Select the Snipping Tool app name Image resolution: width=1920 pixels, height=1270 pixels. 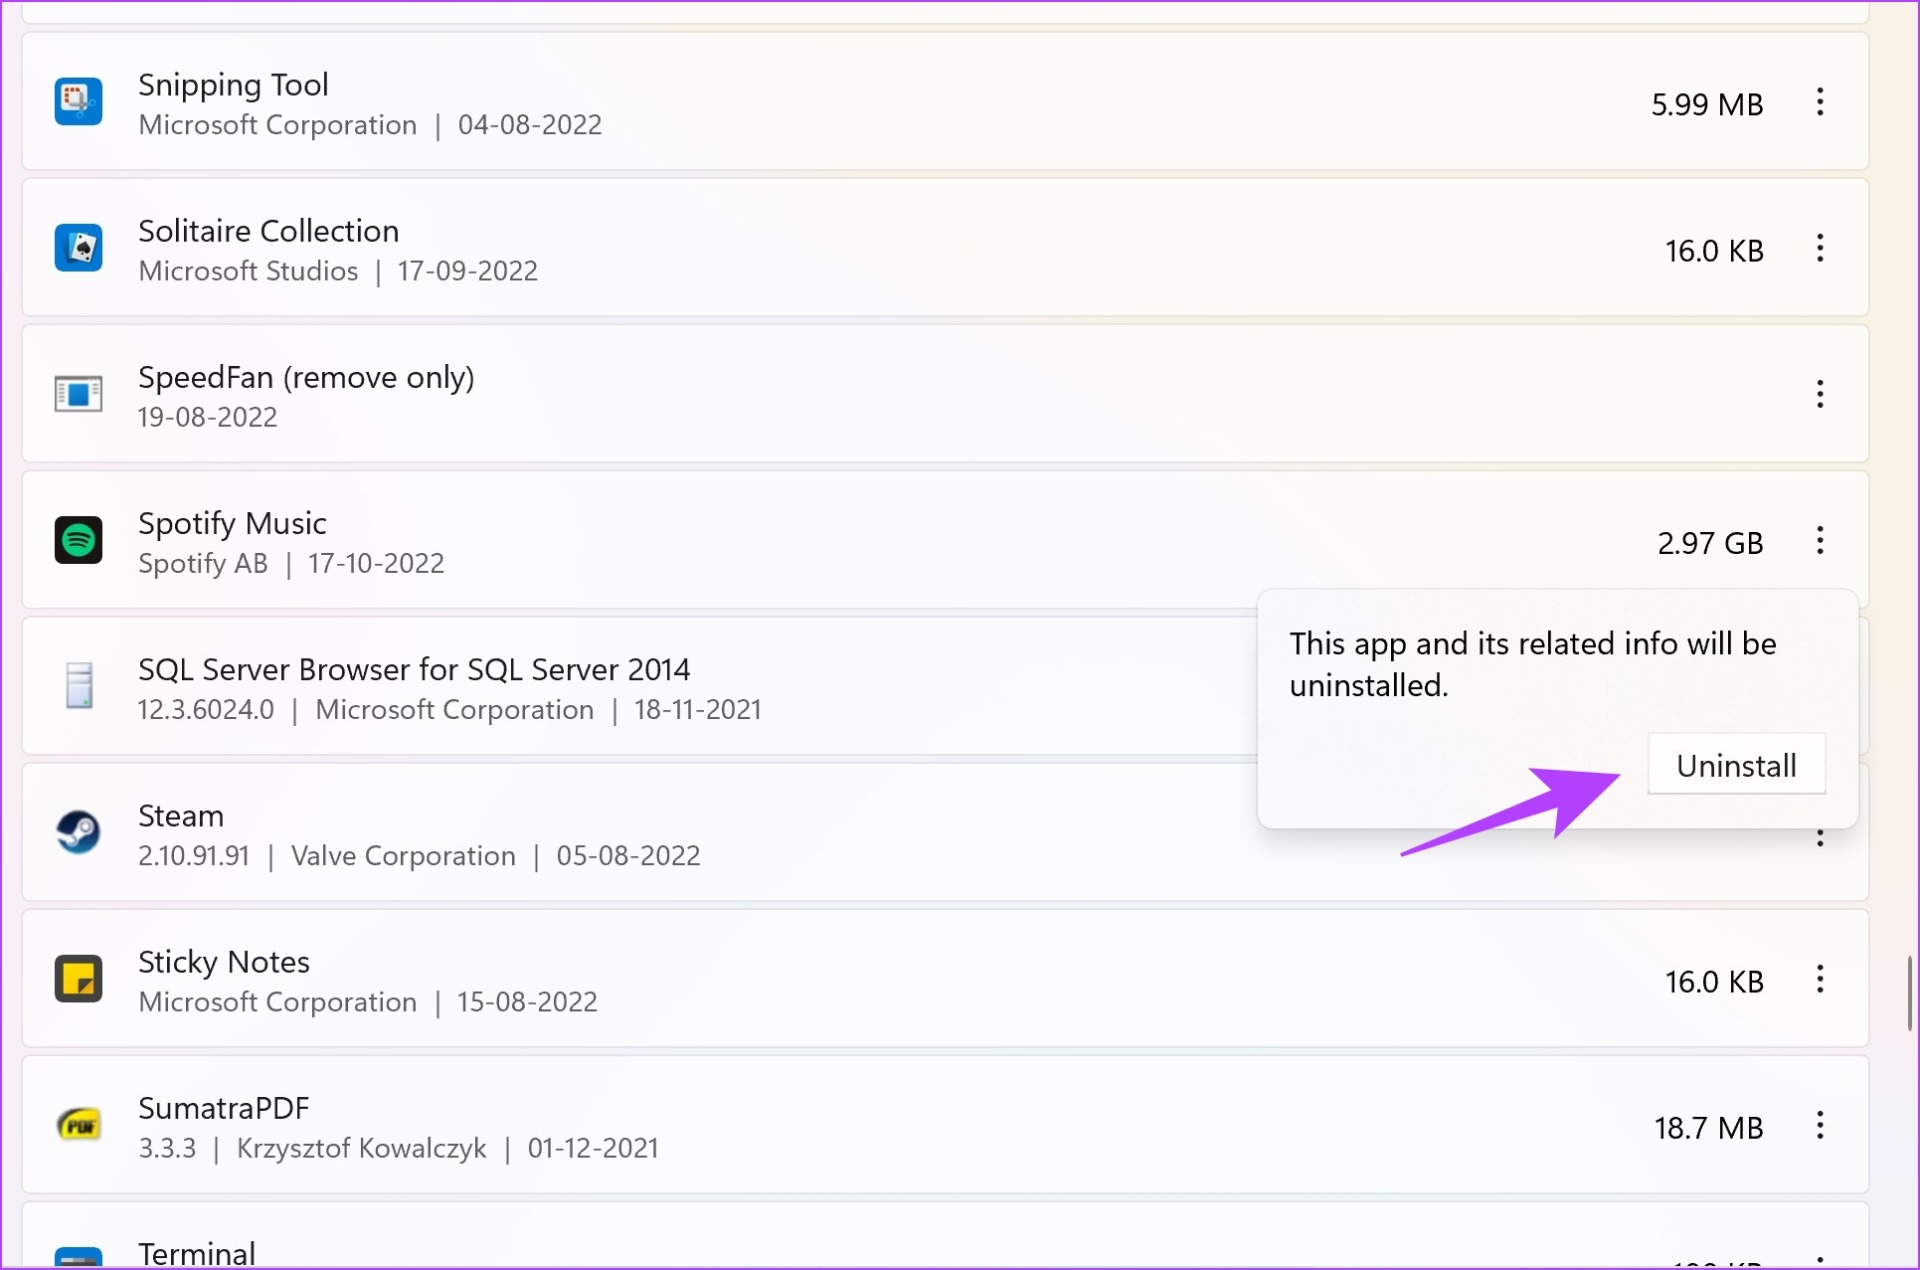point(233,85)
